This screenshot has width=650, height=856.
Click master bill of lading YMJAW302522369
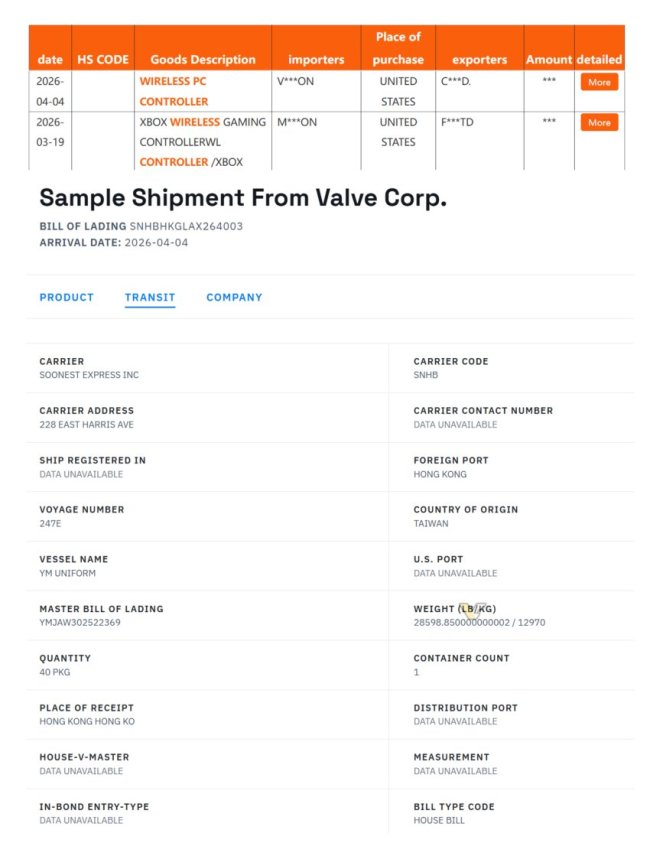click(80, 623)
